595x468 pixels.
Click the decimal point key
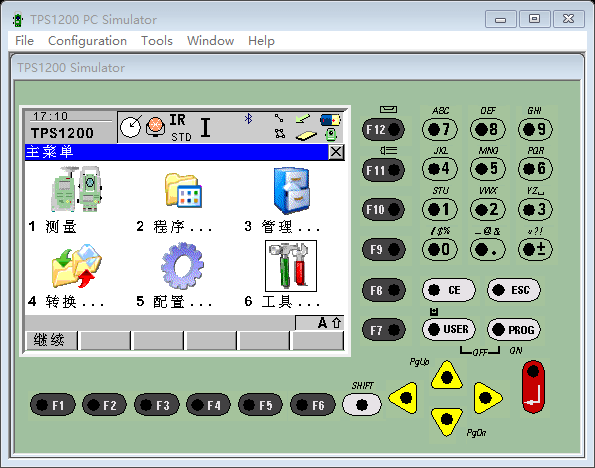(488, 249)
